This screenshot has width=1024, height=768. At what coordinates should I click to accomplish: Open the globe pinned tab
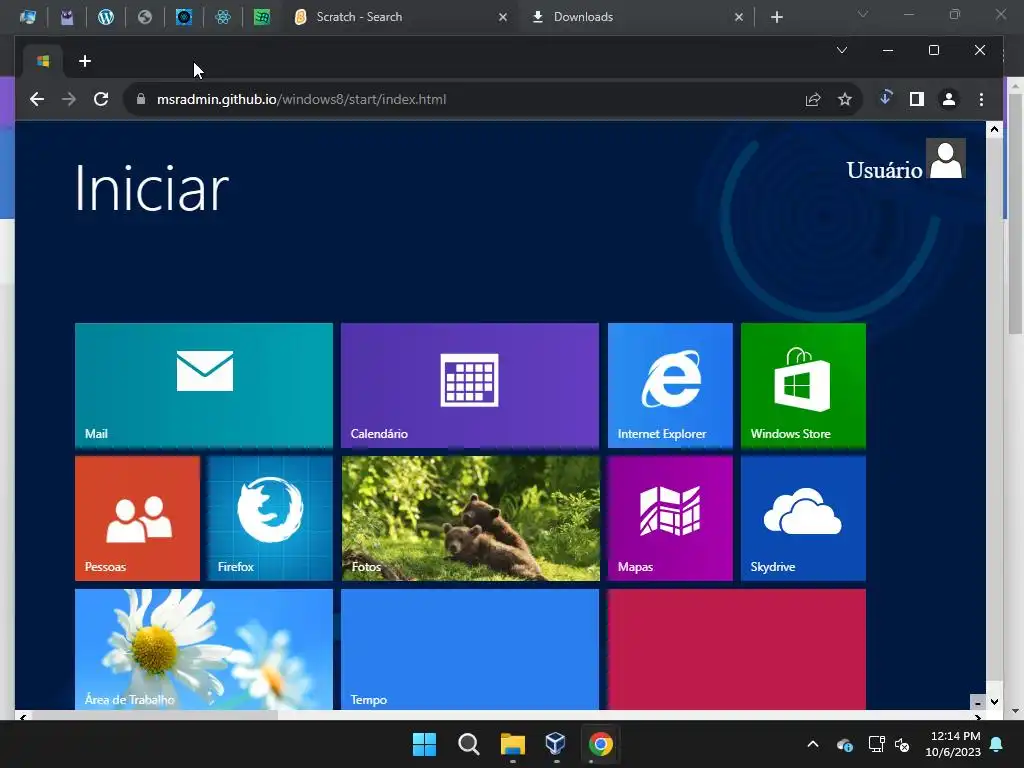(145, 17)
